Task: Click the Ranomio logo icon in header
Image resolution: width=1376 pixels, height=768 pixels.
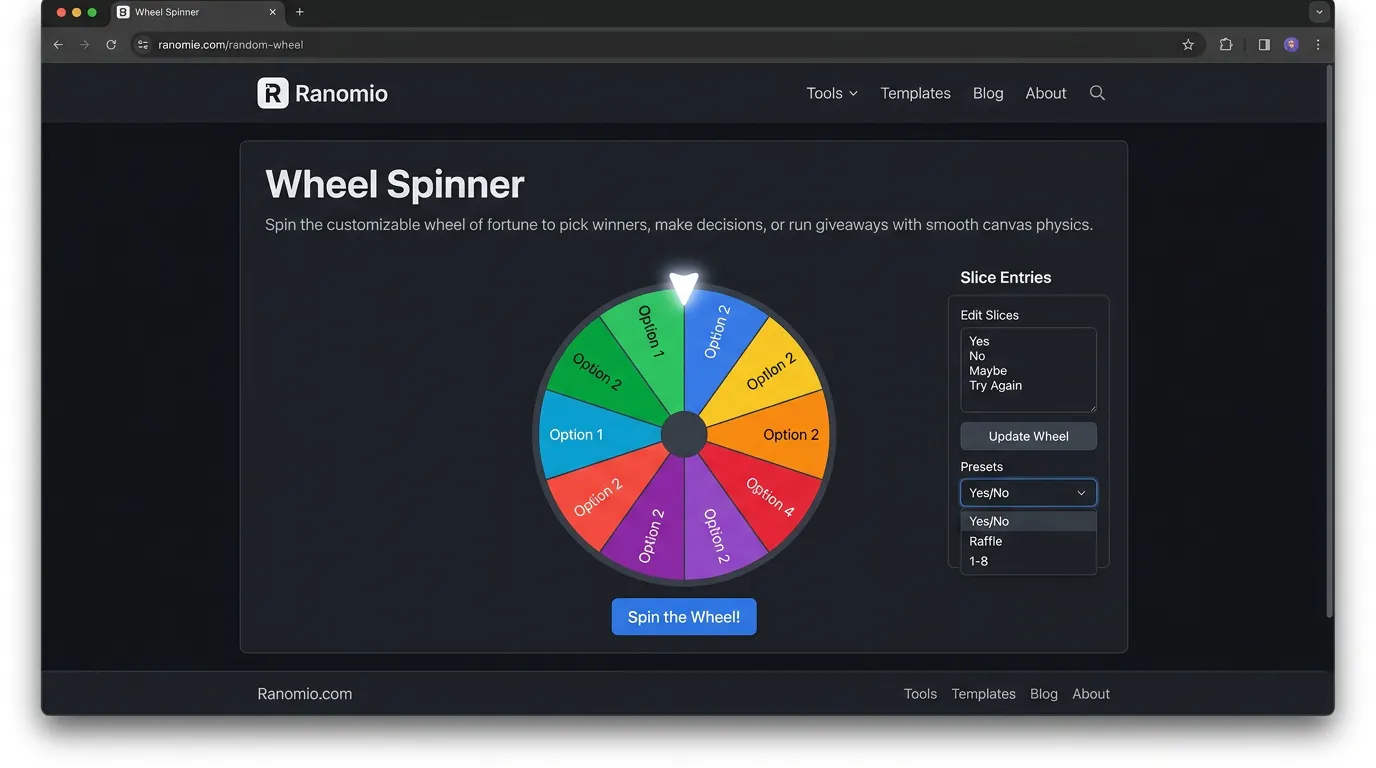Action: point(273,93)
